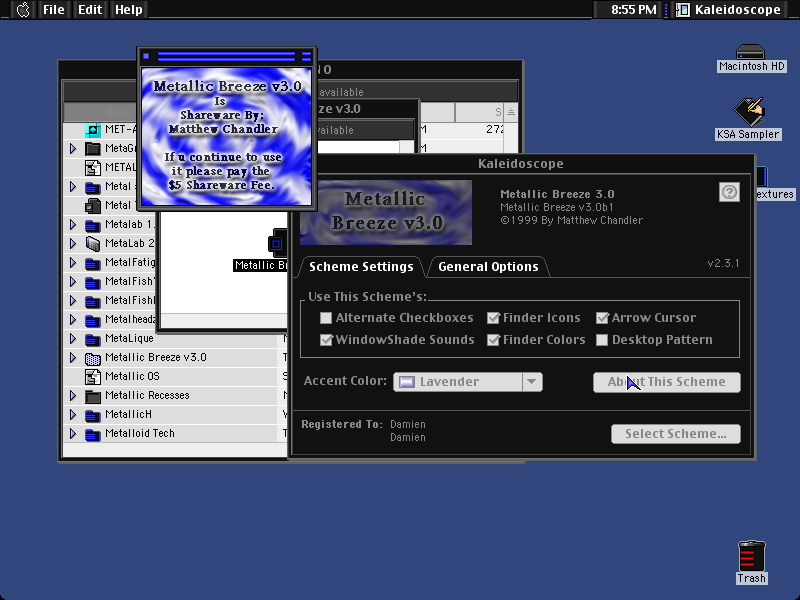Image resolution: width=800 pixels, height=600 pixels.
Task: Click the shareware notice splash image
Action: click(x=227, y=137)
